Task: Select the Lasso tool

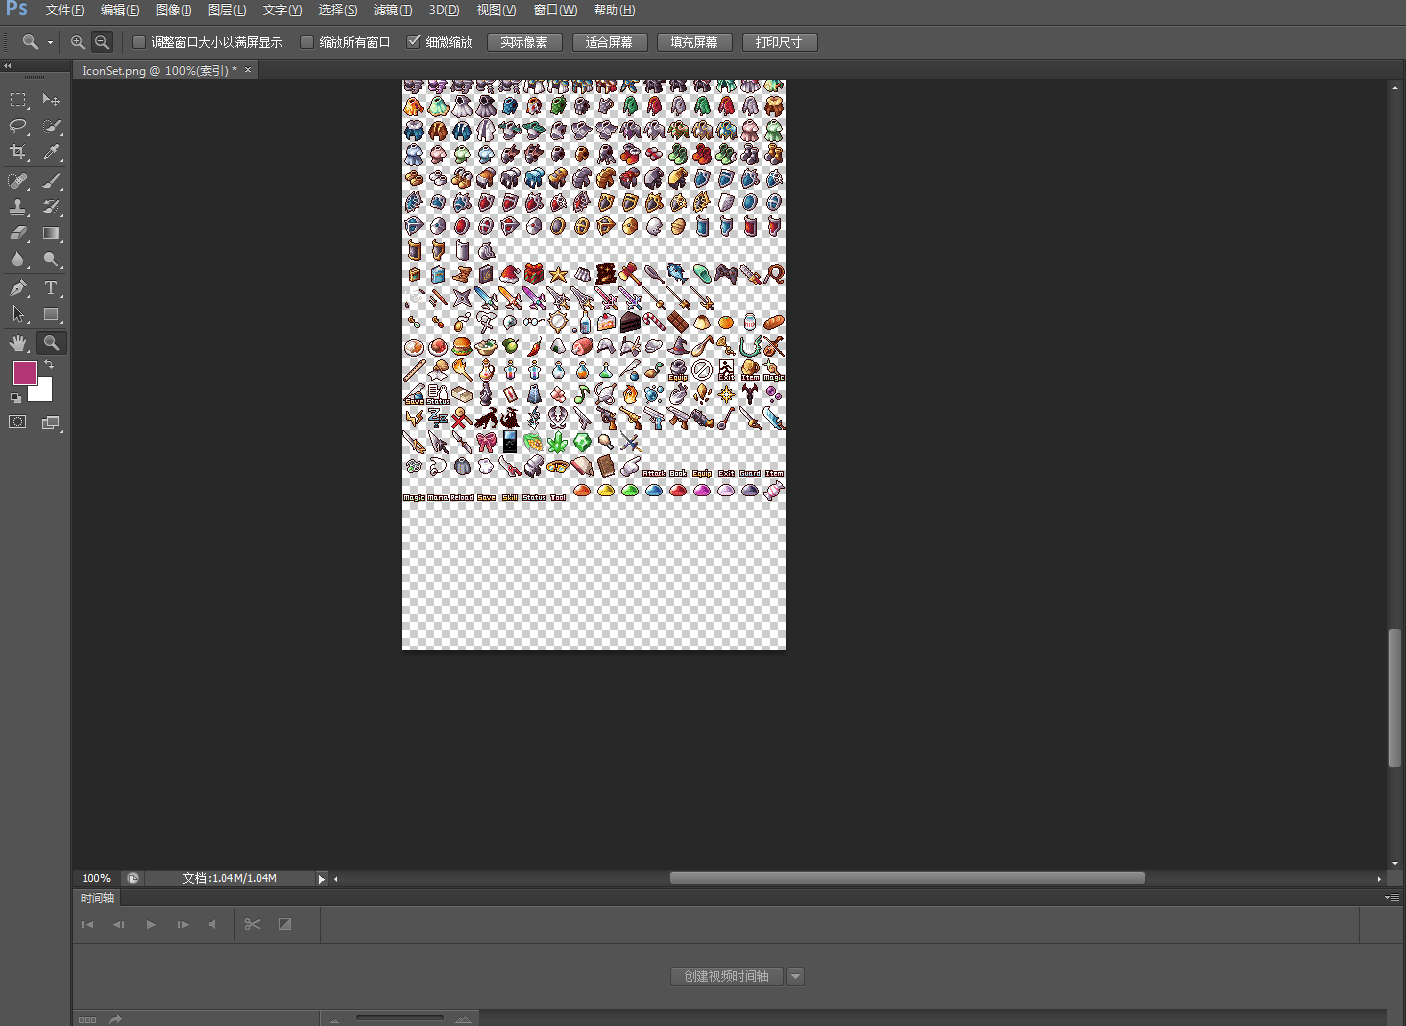Action: click(x=18, y=126)
